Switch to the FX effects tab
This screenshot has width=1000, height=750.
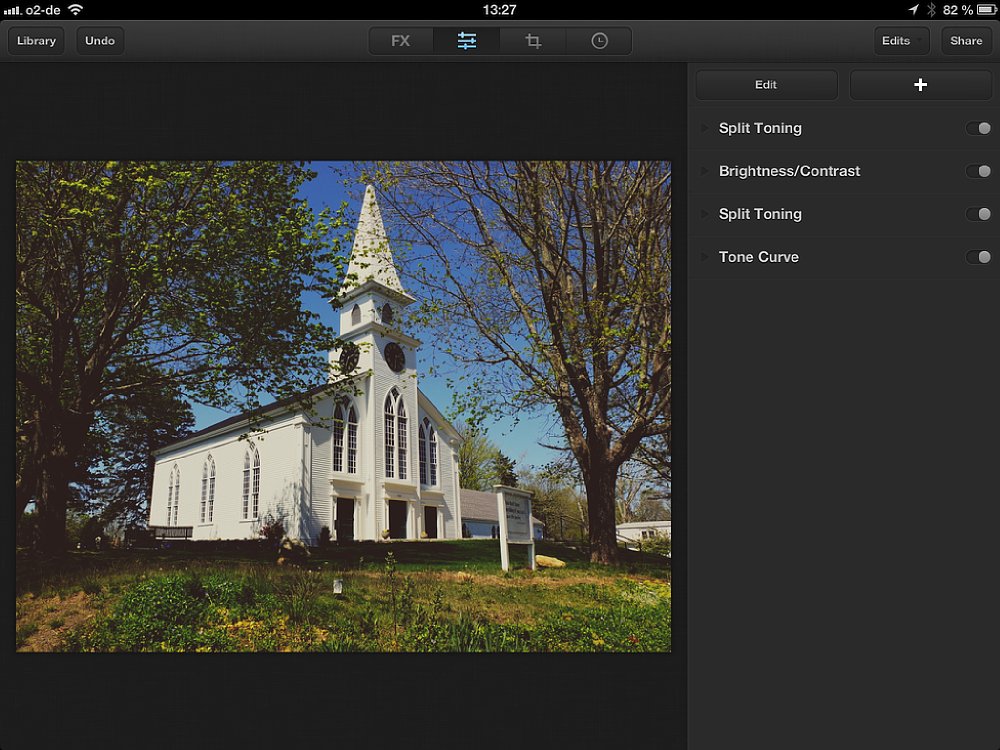point(401,41)
